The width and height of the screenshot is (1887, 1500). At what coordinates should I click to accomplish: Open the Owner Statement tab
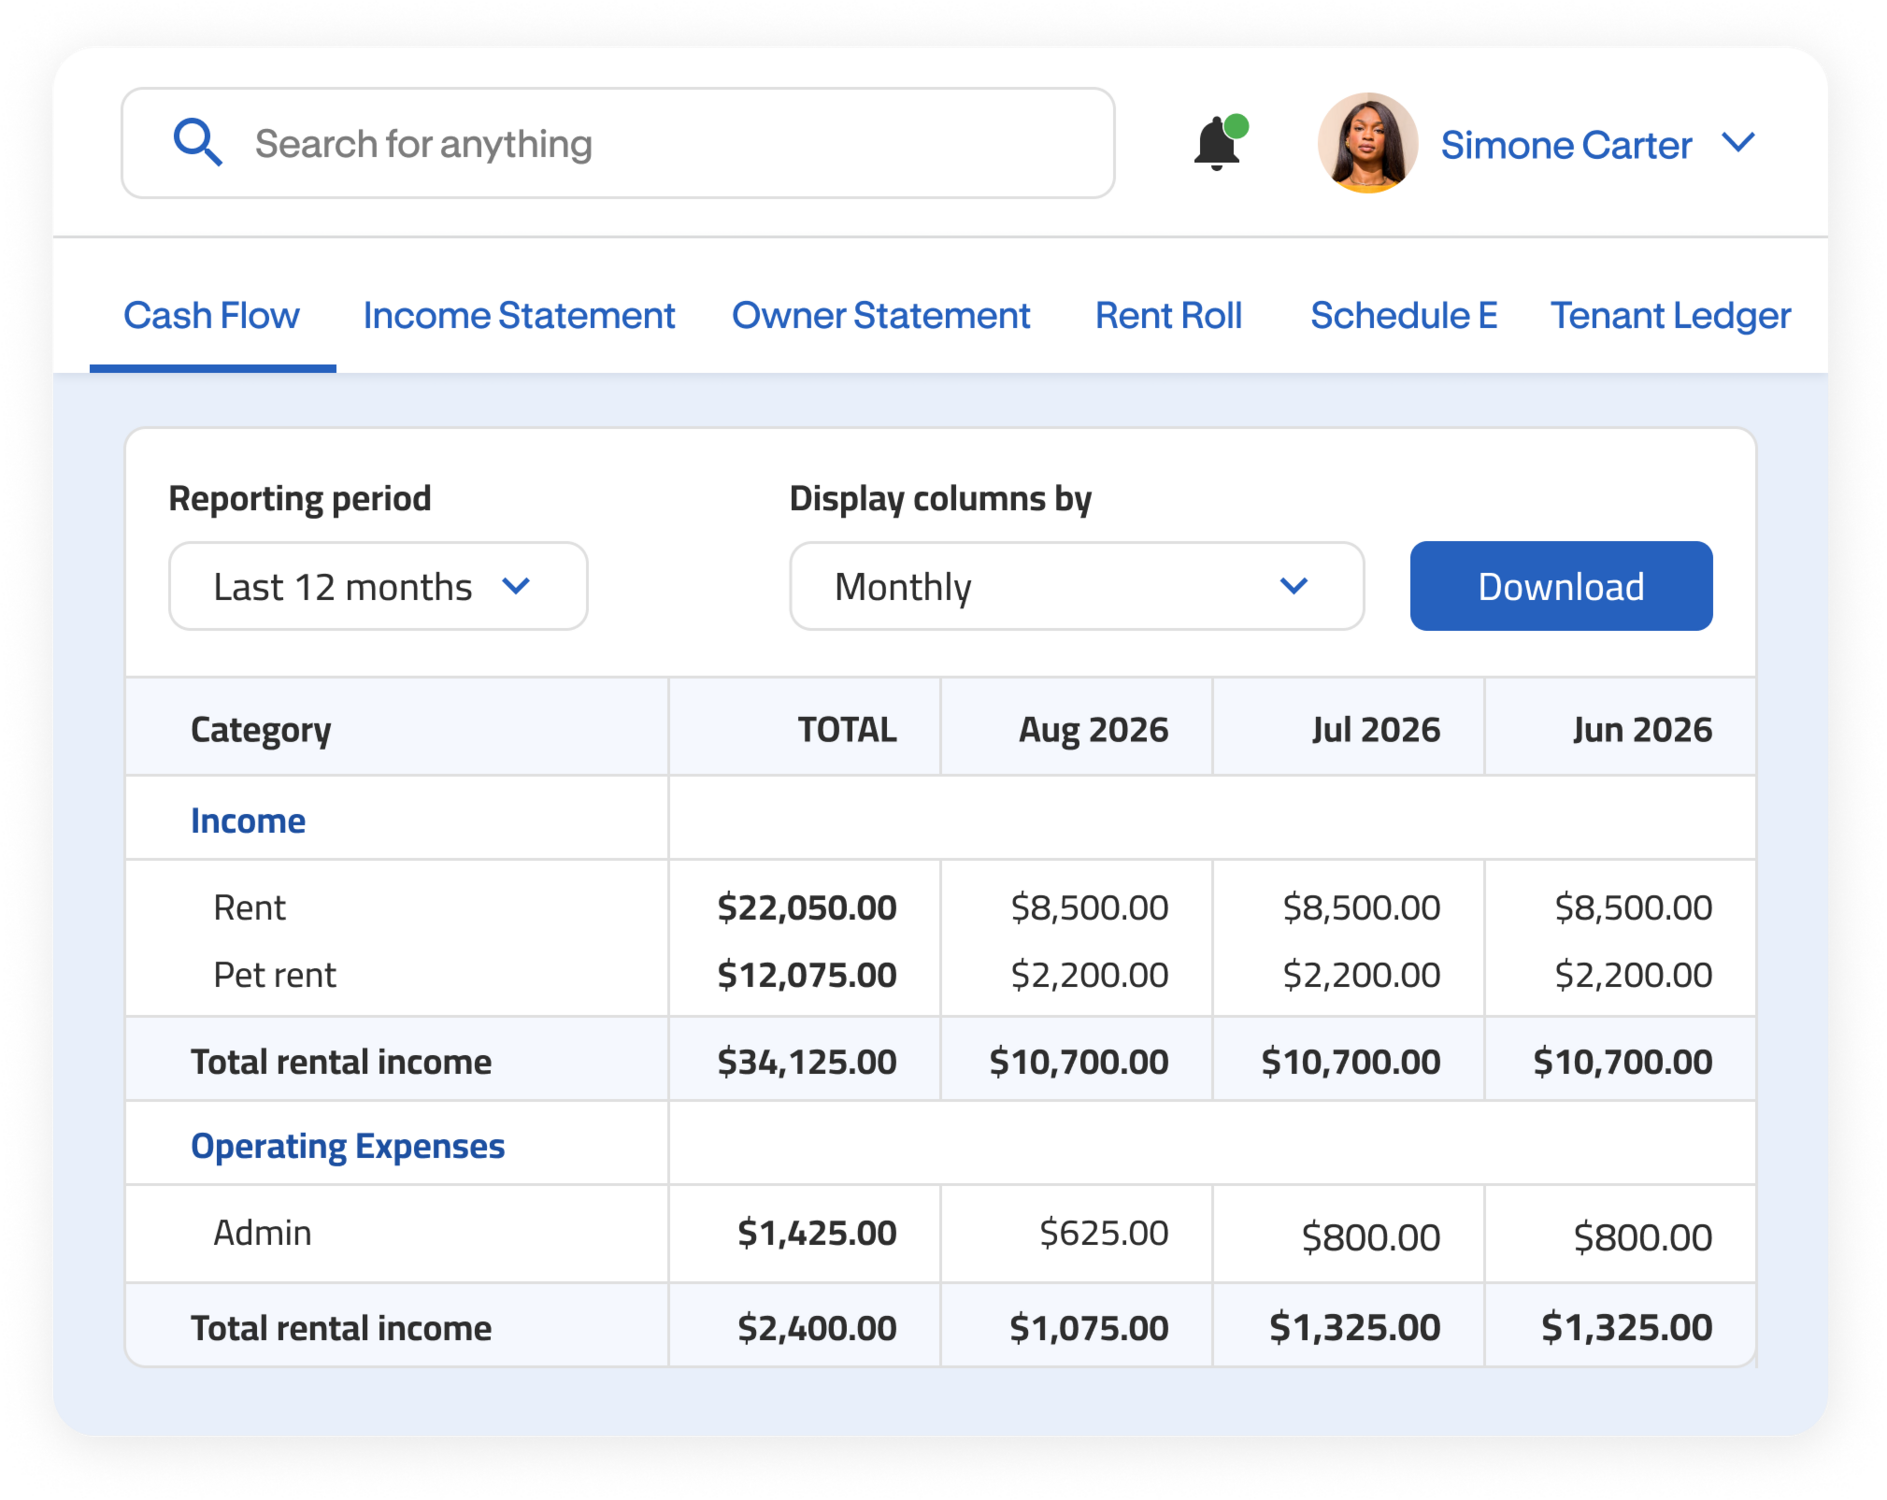click(x=881, y=315)
